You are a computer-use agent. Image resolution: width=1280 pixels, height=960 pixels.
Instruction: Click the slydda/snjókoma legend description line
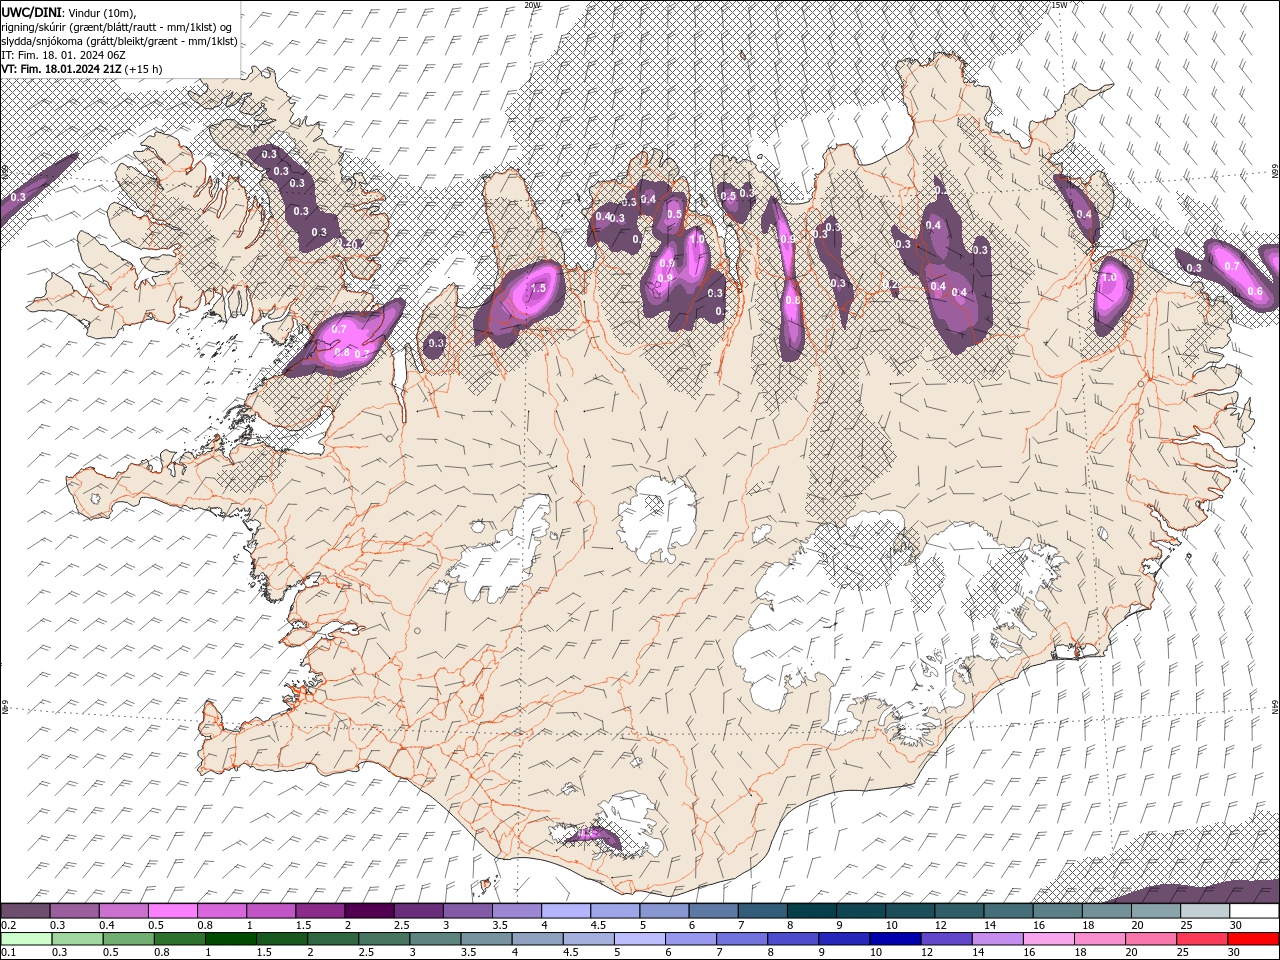coord(119,41)
